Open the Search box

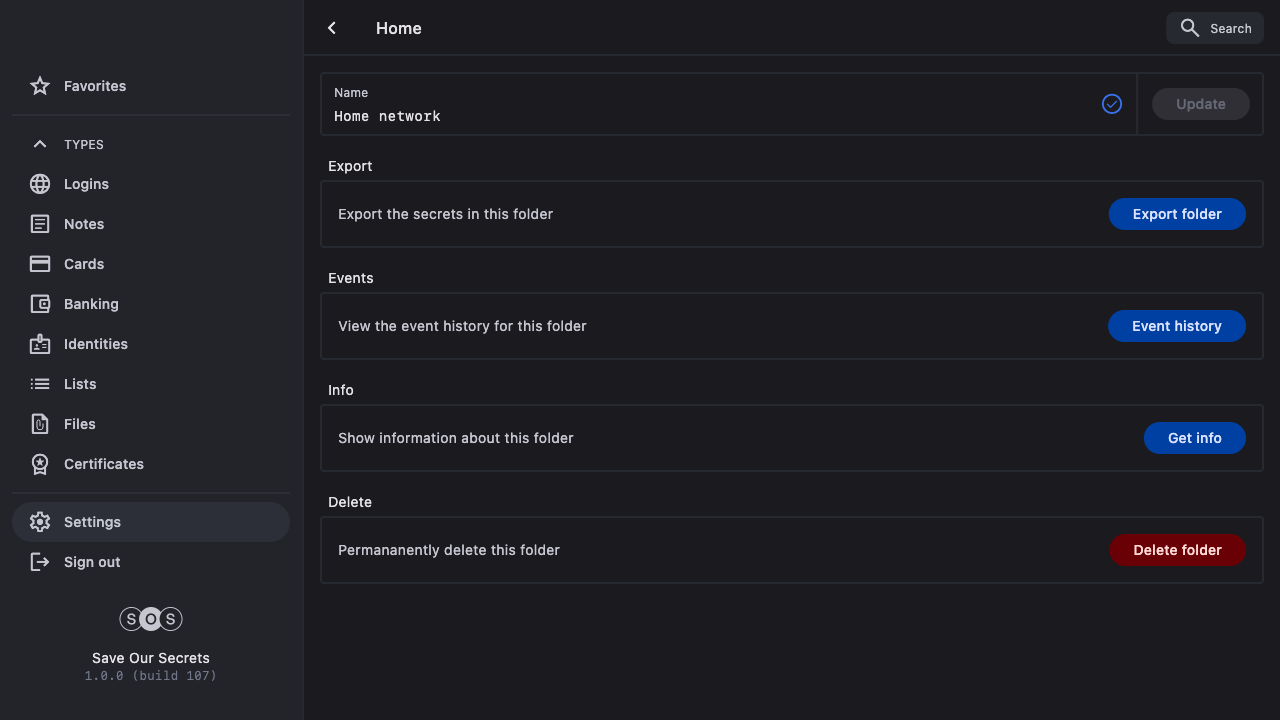point(1215,28)
